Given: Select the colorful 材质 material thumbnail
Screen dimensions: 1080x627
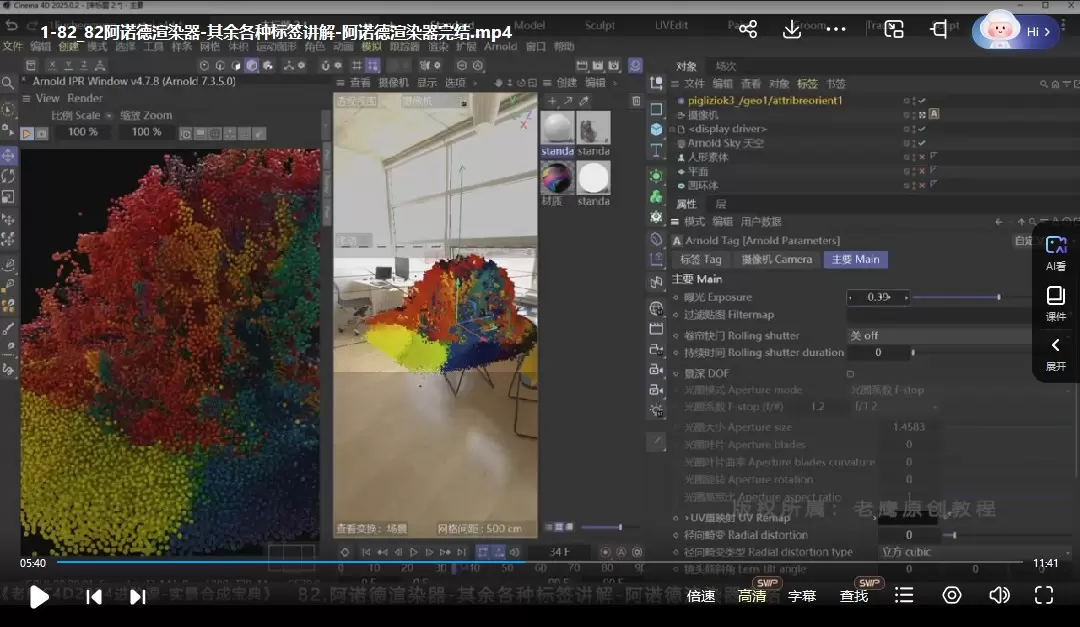Looking at the screenshot, I should (557, 178).
